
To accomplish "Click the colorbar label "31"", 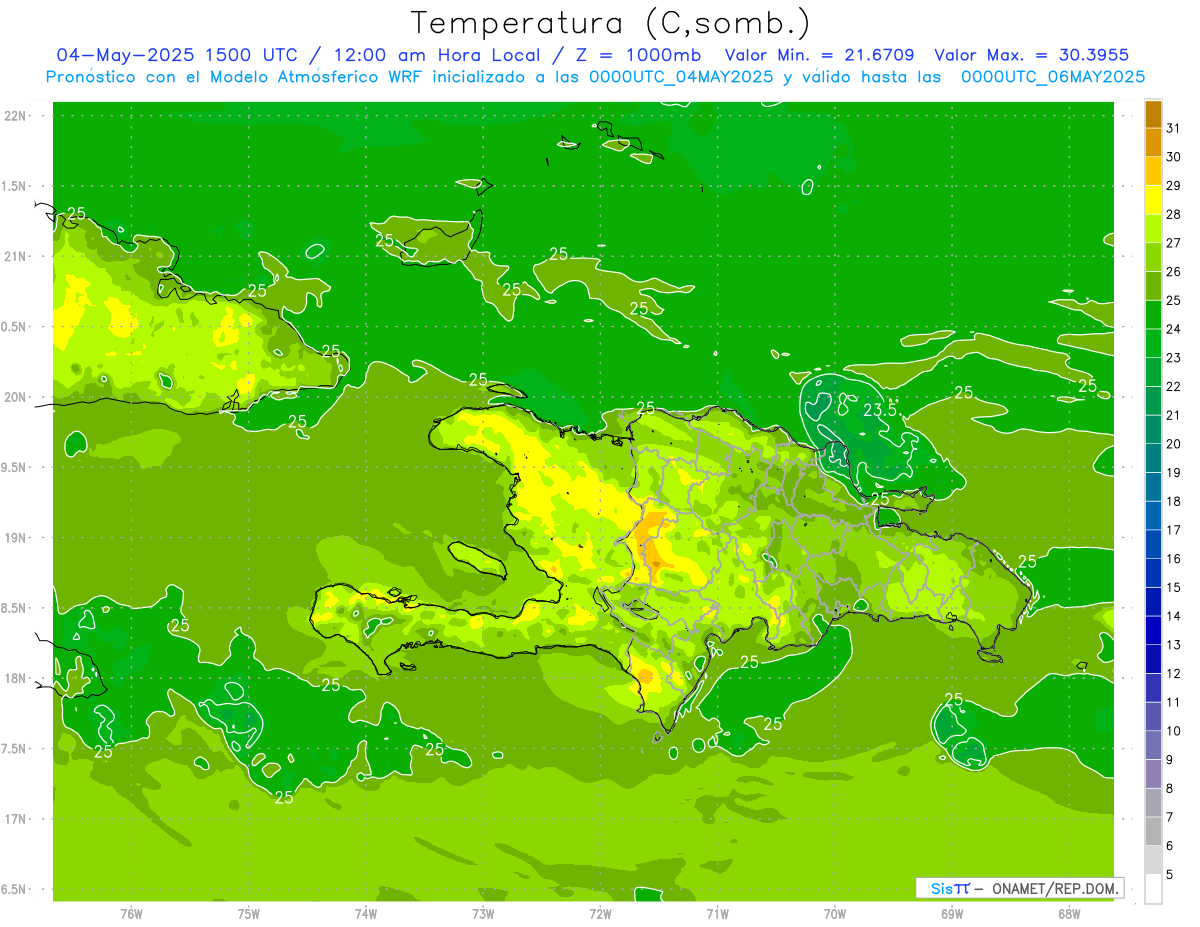I will [1174, 128].
